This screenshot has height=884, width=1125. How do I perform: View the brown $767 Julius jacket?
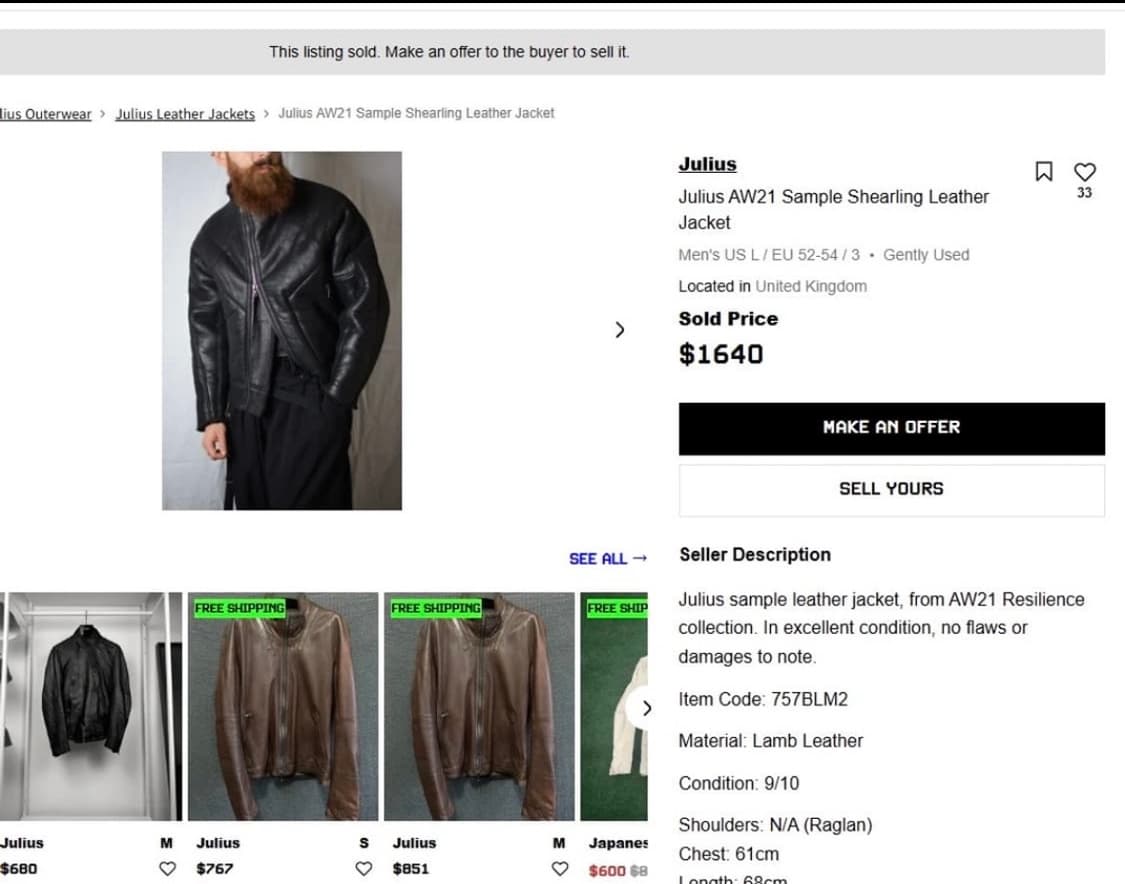point(283,706)
